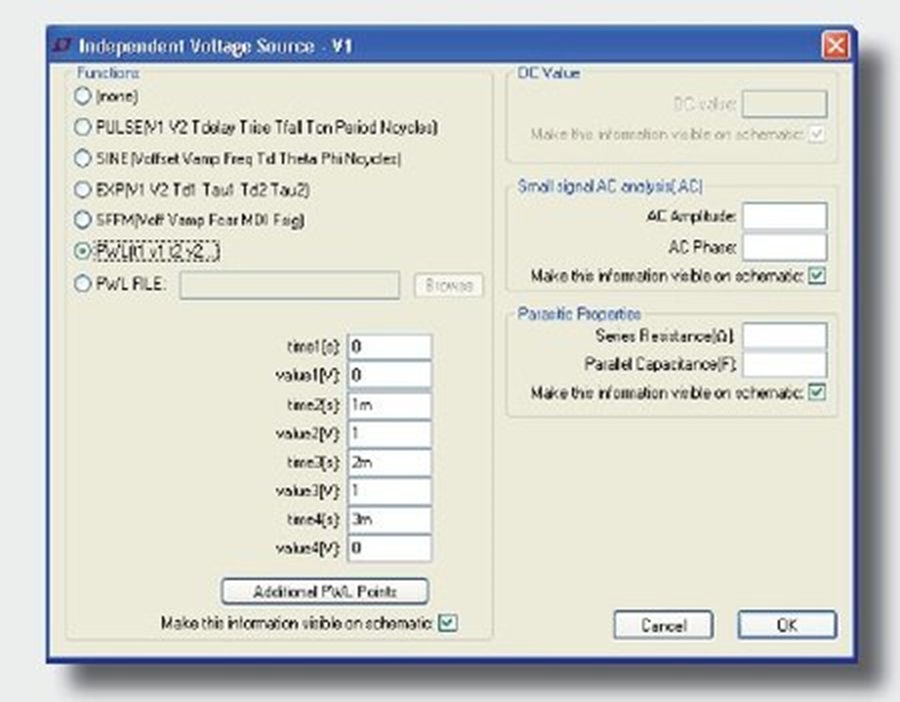Uncheck the PWL information visible on schematic checkbox

(x=446, y=625)
